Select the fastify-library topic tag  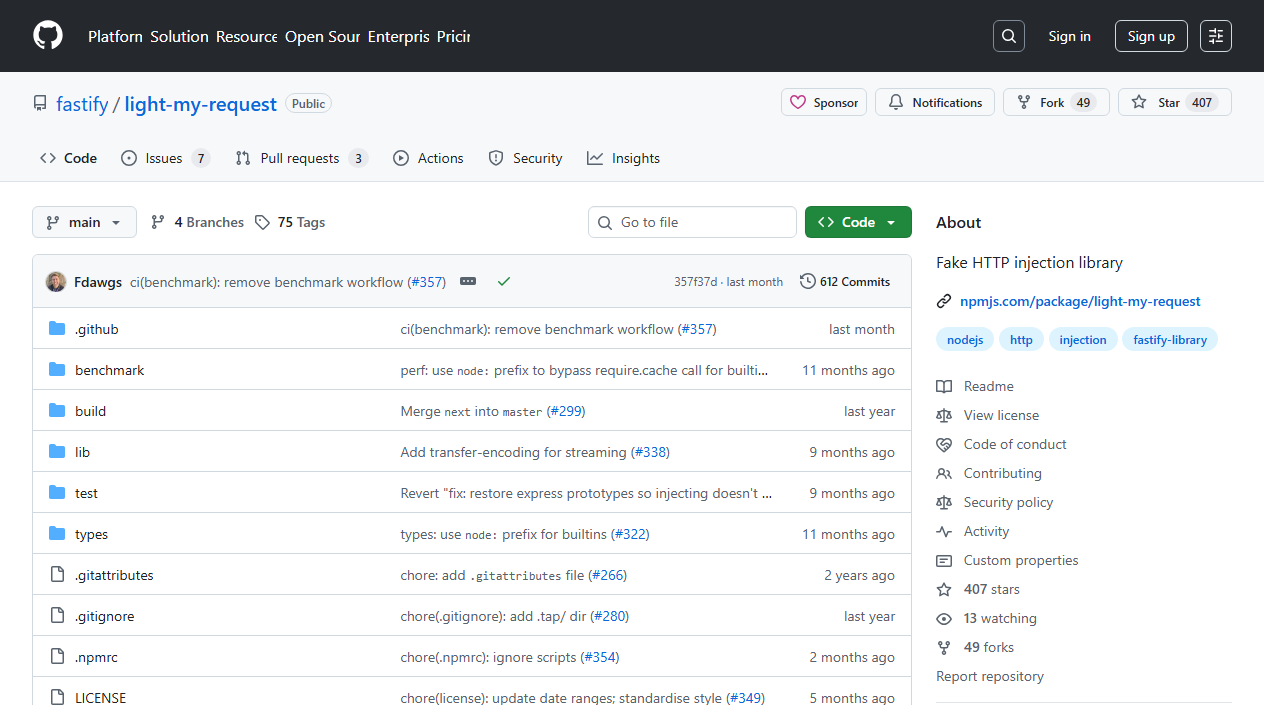pos(1170,340)
